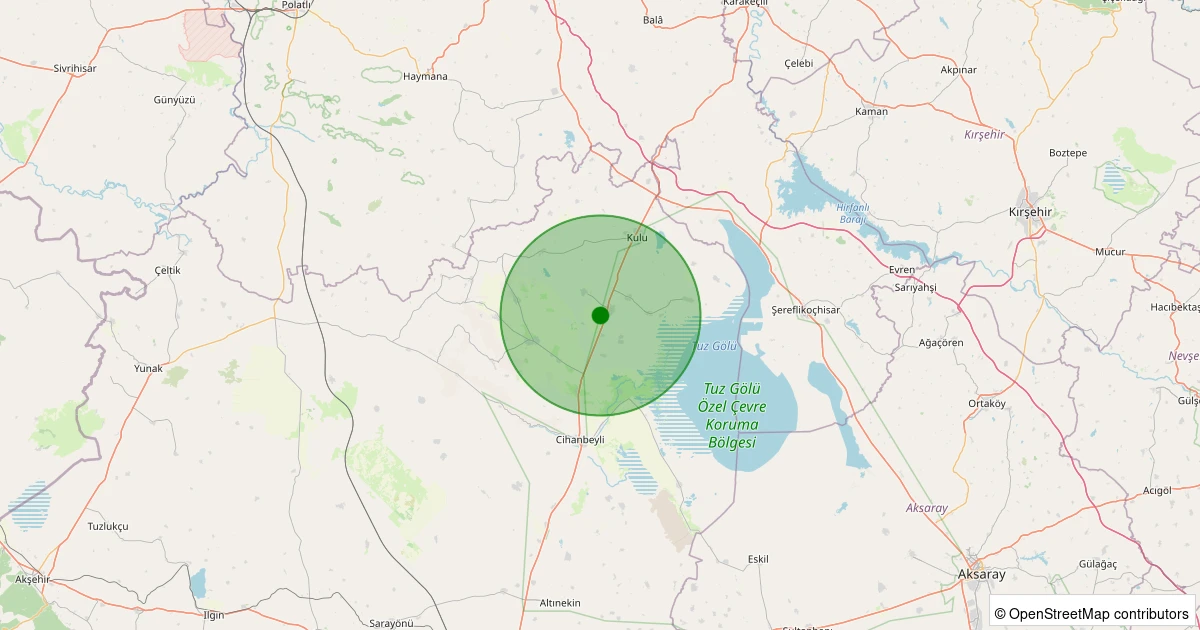Screen dimensions: 1200x630
Task: Select the Kaman town label
Action: coord(871,111)
